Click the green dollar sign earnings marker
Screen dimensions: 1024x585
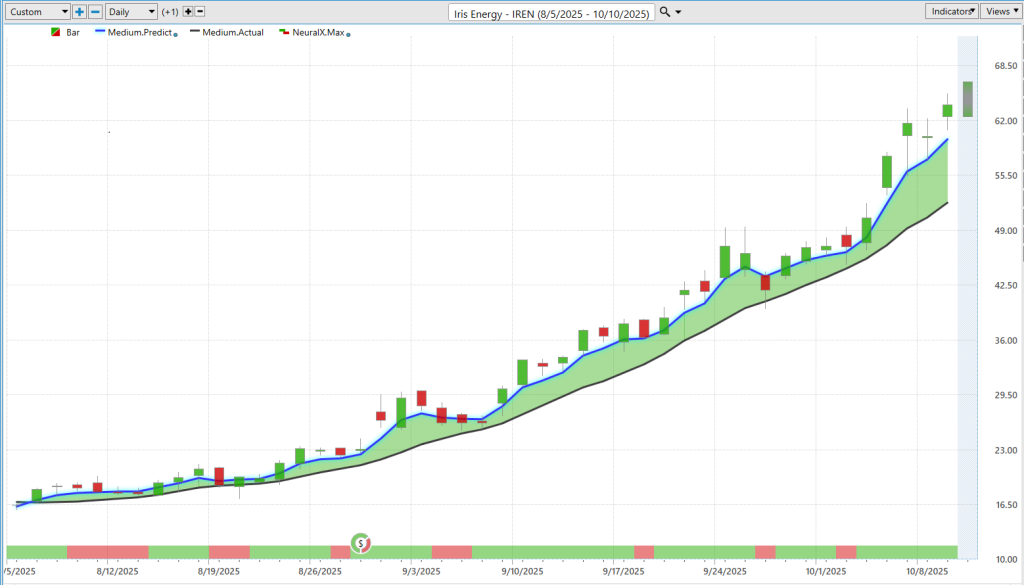pos(360,543)
